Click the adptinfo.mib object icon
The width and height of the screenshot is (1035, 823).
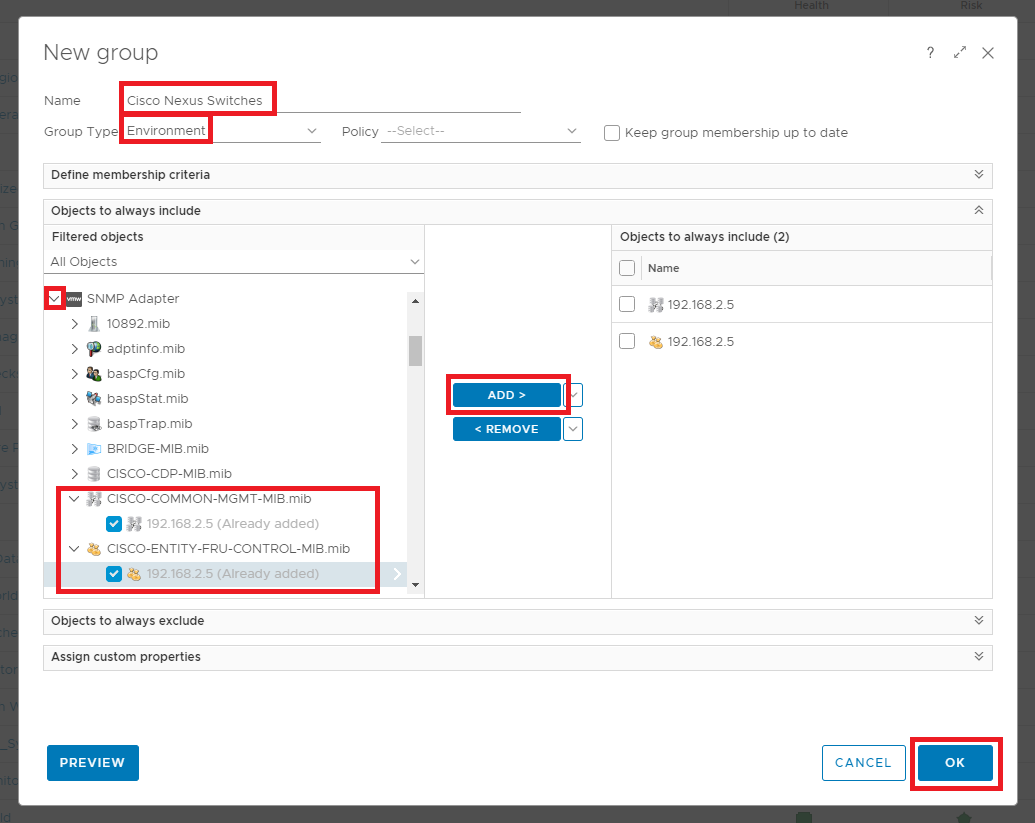pos(94,349)
